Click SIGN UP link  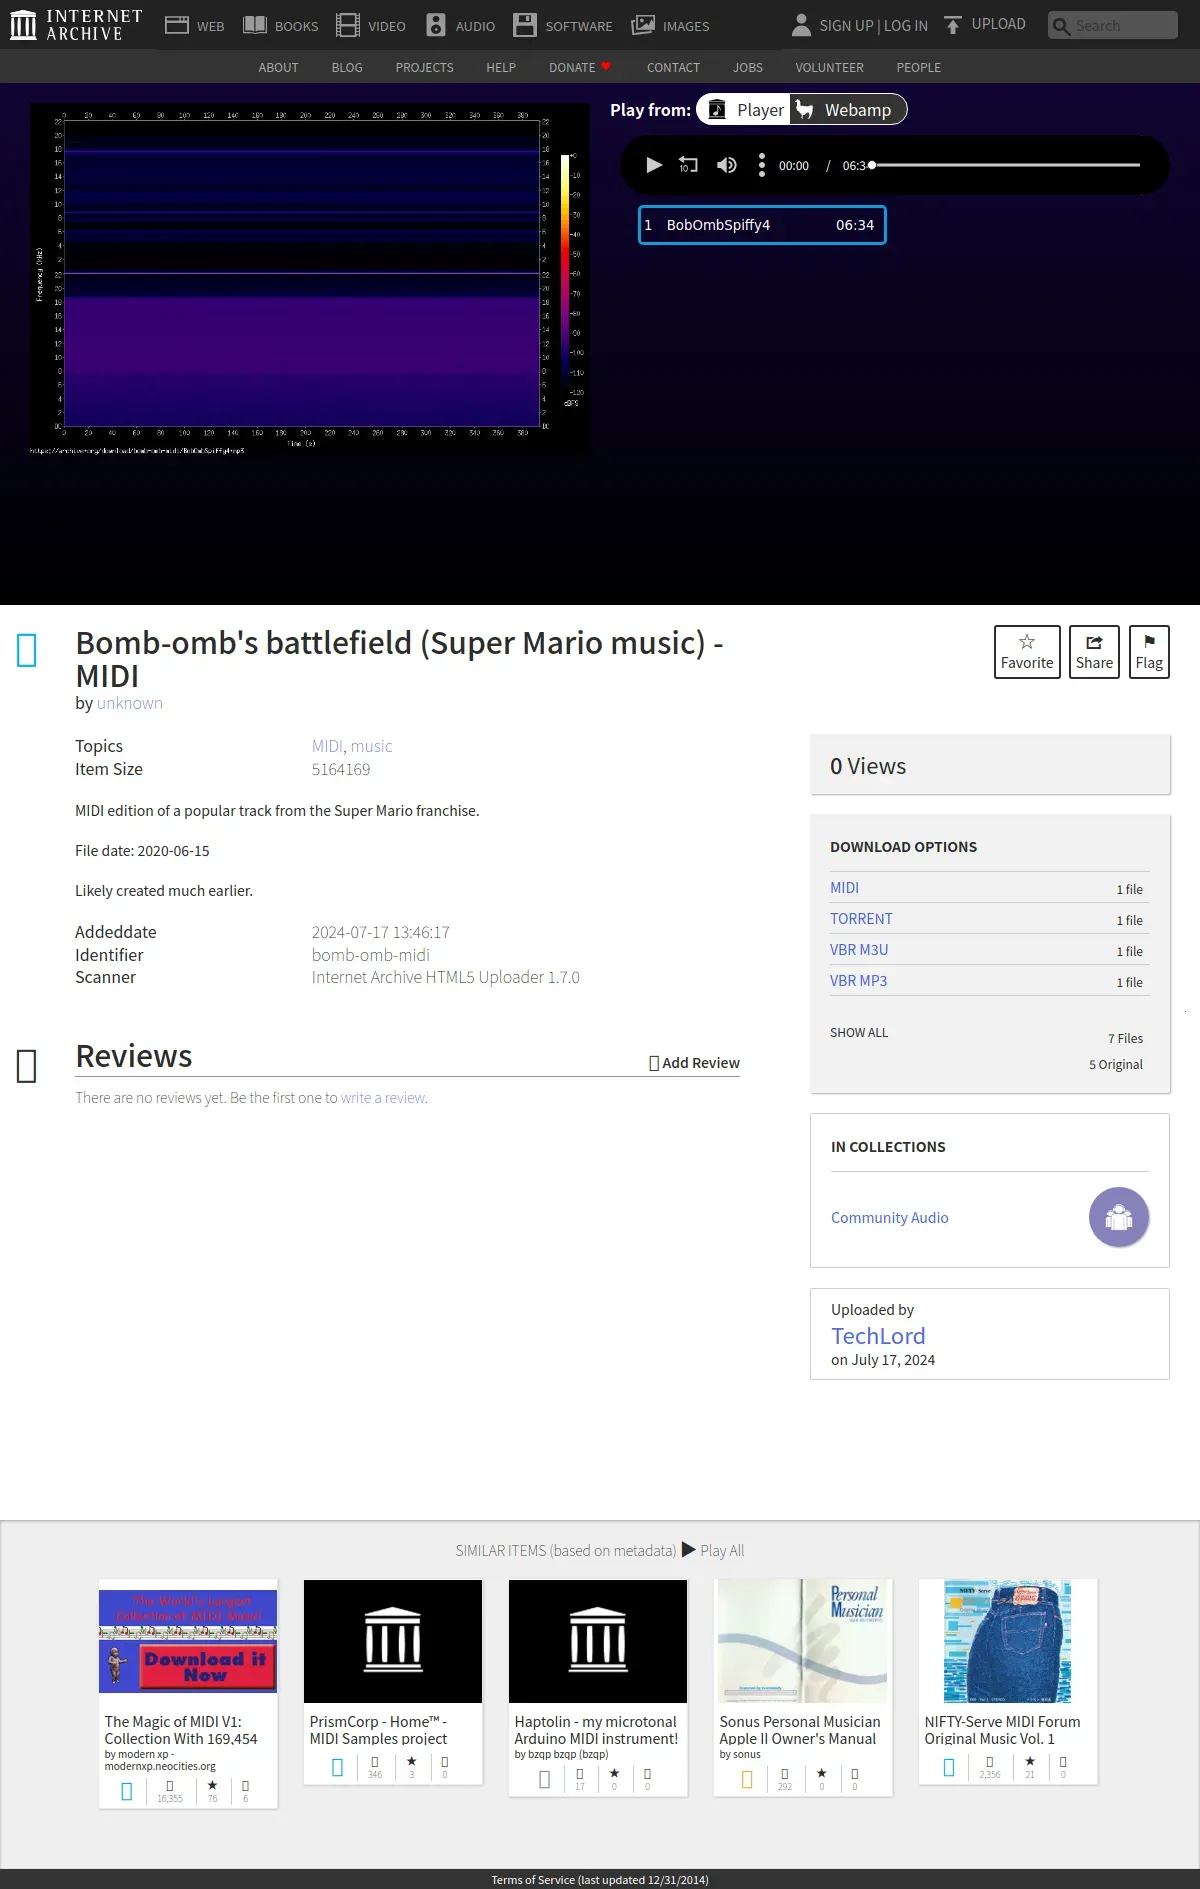846,26
